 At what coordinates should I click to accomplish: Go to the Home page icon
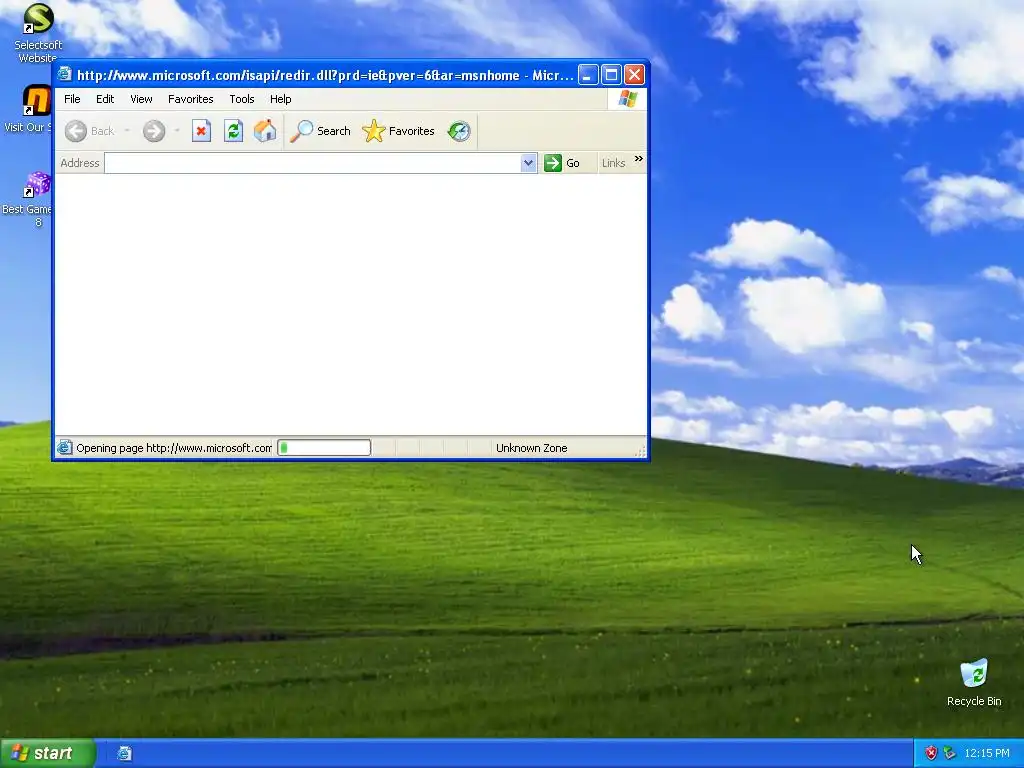(x=265, y=131)
